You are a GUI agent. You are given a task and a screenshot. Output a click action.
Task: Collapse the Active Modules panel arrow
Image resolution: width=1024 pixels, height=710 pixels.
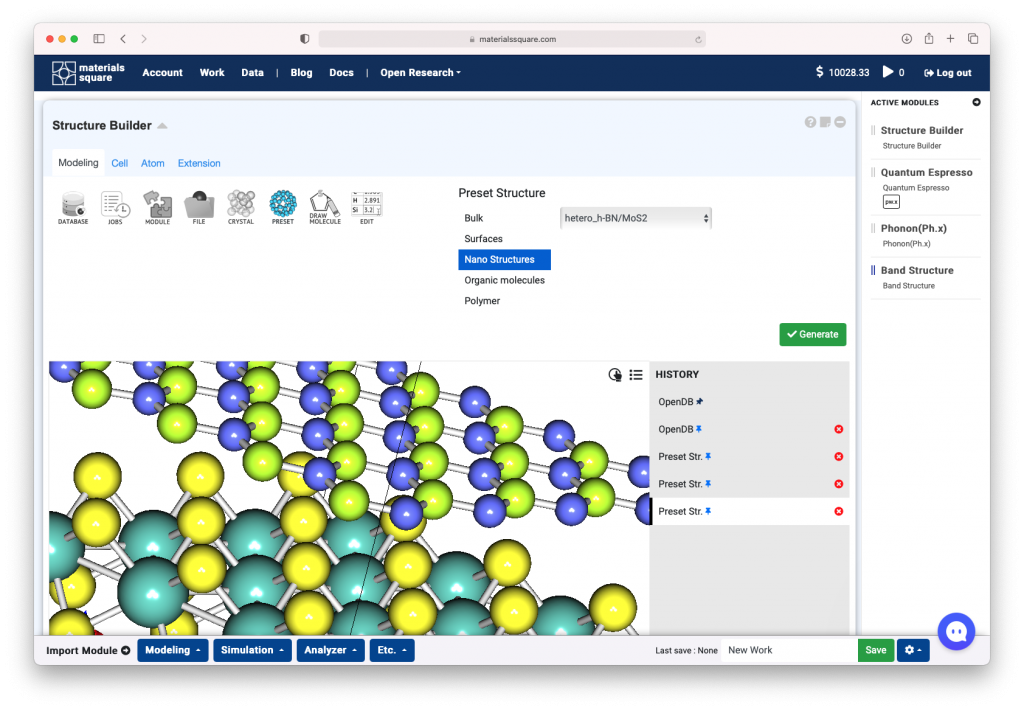click(976, 102)
